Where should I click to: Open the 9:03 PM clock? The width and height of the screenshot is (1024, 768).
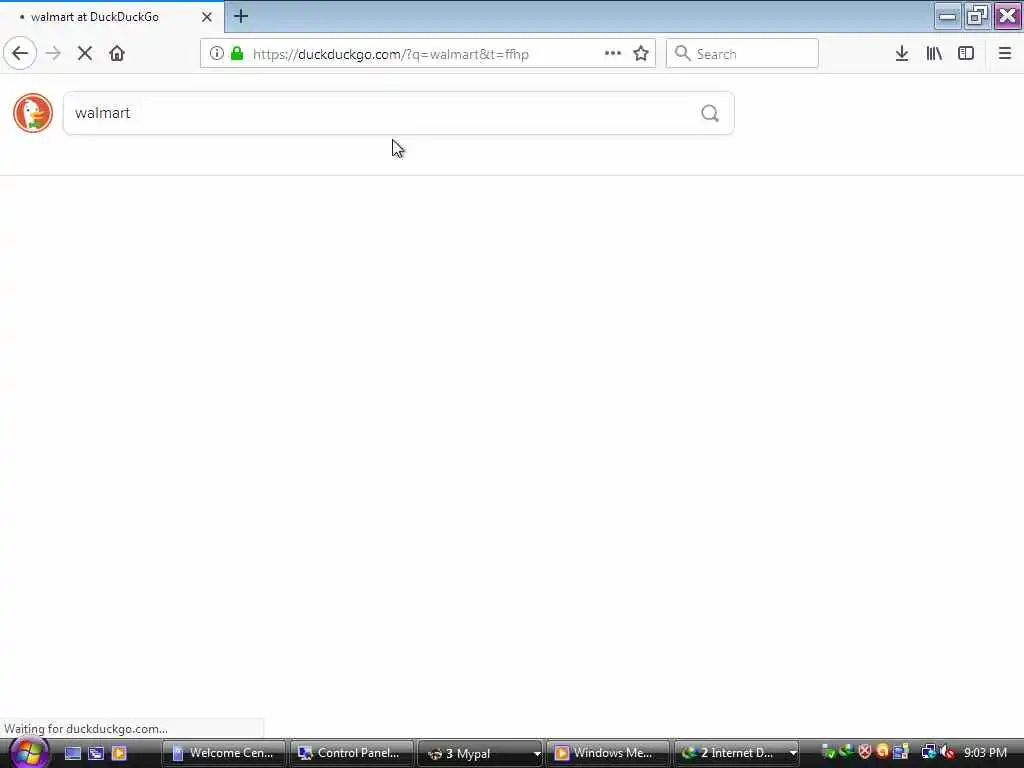985,753
